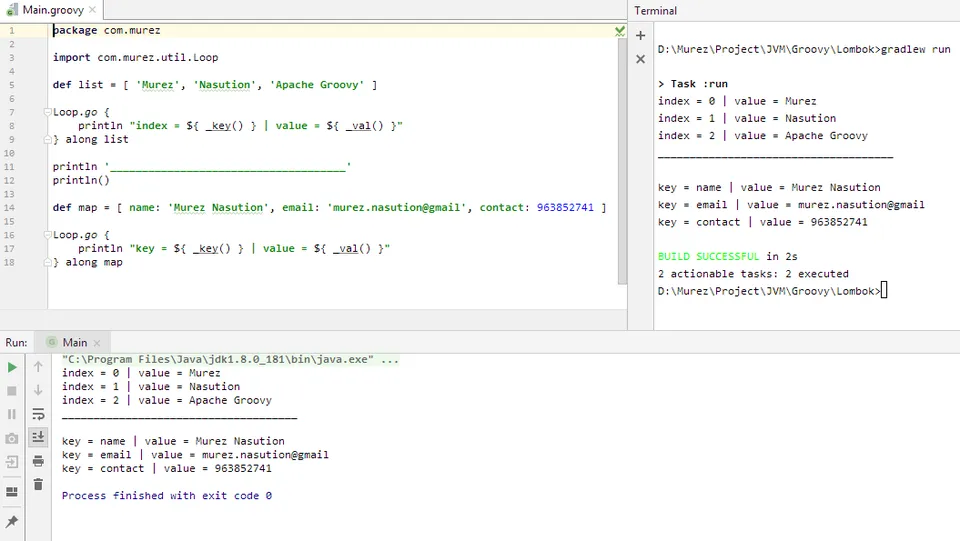Screen dimensions: 960x541
Task: Click the exit icon in Run sidebar
Action: point(12,462)
